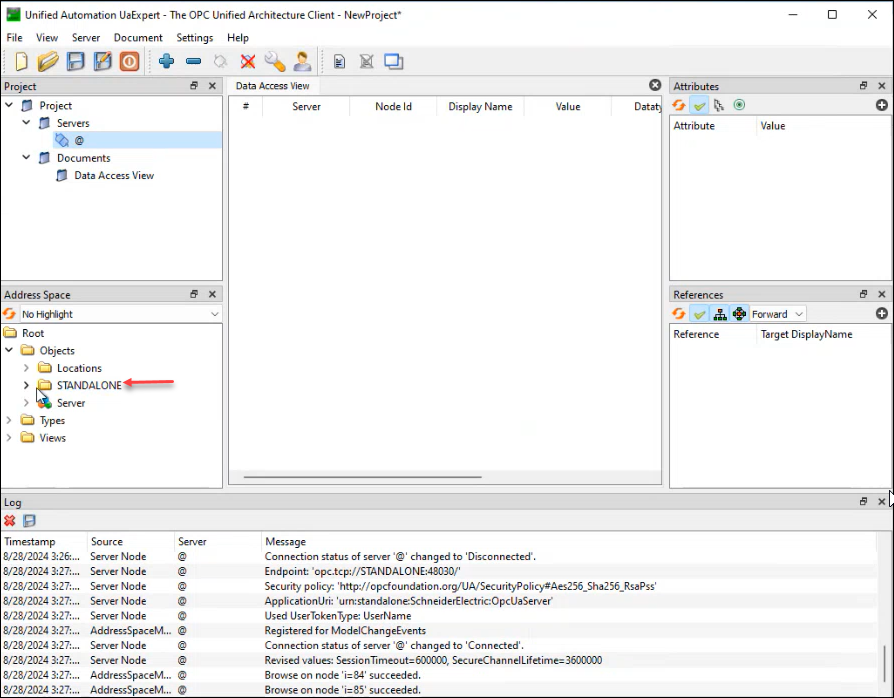This screenshot has height=698, width=894.
Task: Refresh the Attributes panel with the orange arrows icon
Action: click(678, 105)
